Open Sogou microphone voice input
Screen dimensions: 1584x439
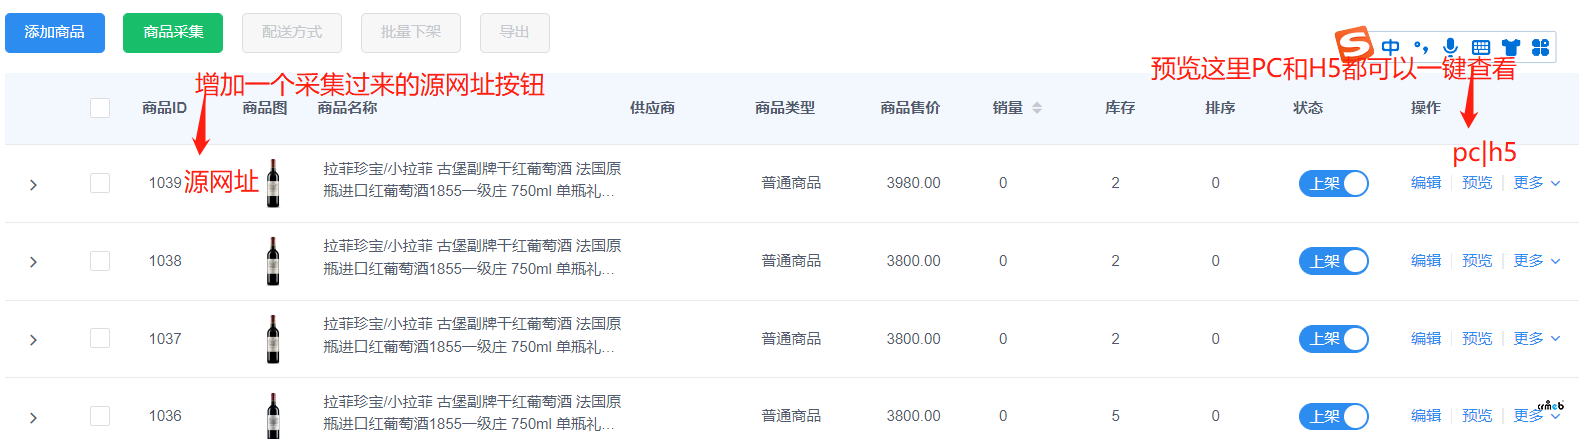[x=1451, y=47]
